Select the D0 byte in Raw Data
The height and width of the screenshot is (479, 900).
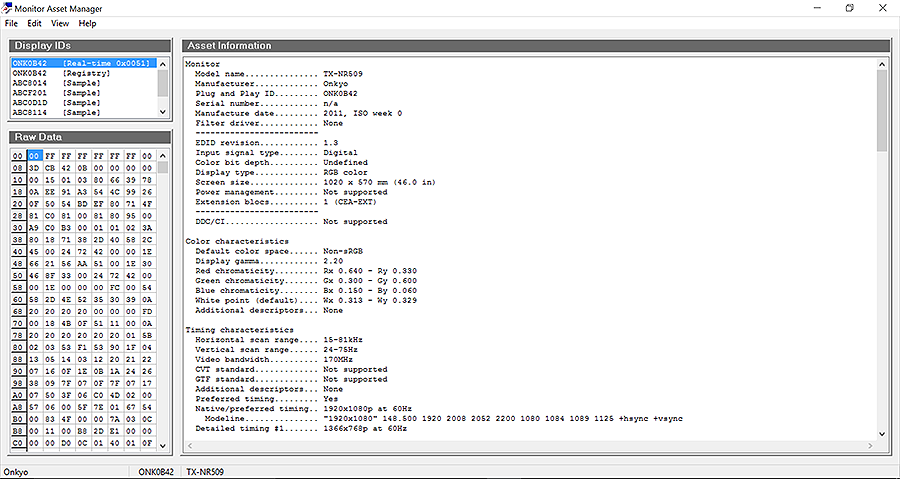67,443
